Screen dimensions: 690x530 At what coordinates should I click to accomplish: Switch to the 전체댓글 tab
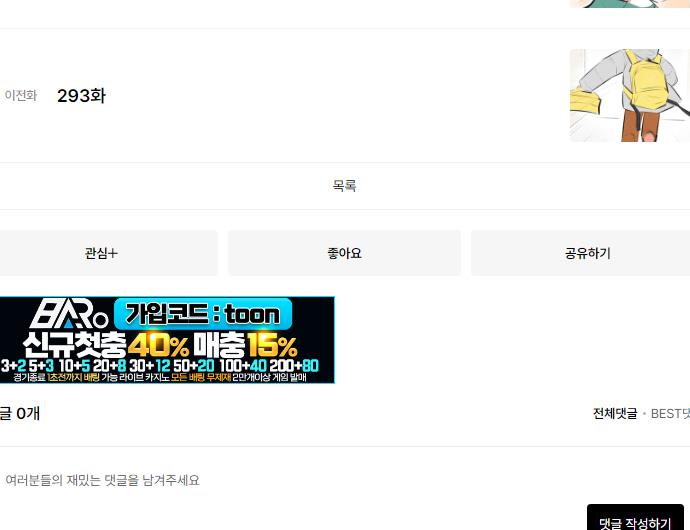point(615,414)
